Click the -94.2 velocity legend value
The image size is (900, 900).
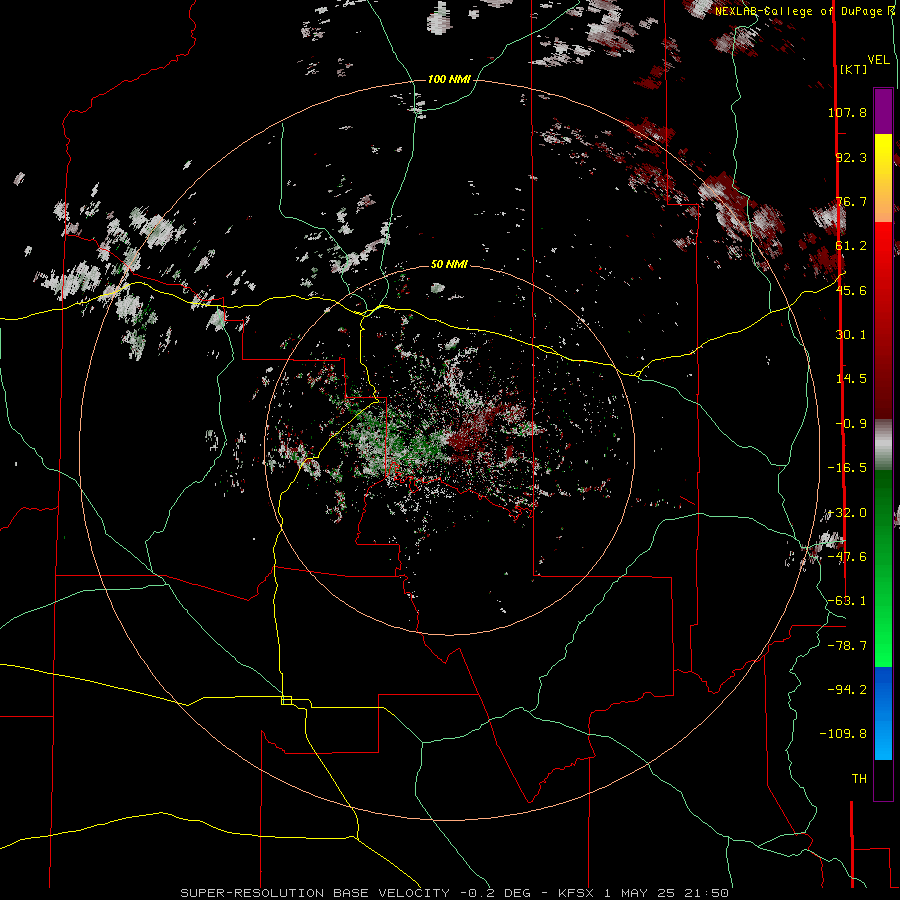point(847,690)
